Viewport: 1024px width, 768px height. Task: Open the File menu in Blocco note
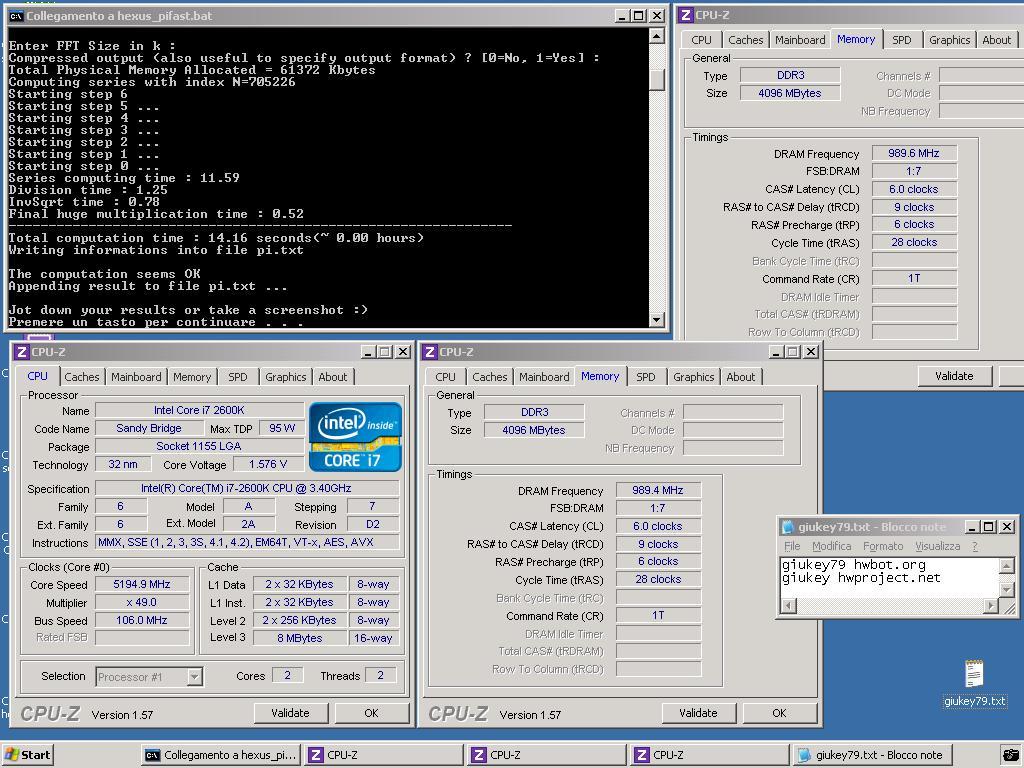[x=792, y=546]
